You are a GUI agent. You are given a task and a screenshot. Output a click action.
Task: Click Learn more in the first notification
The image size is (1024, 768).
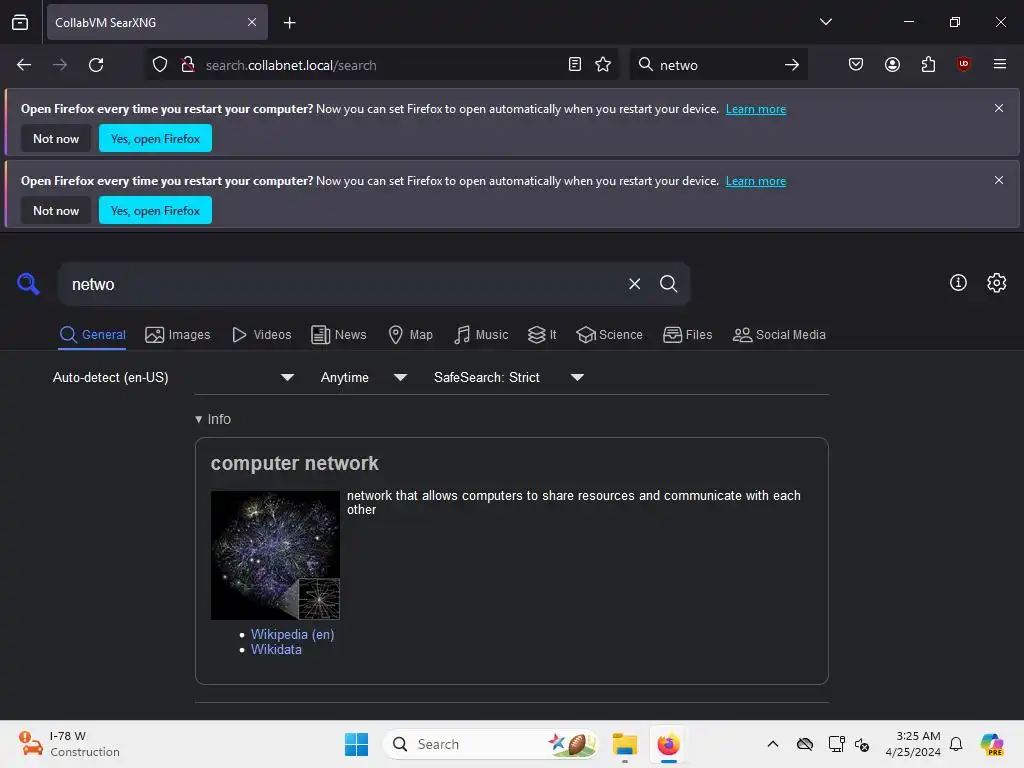pos(756,109)
